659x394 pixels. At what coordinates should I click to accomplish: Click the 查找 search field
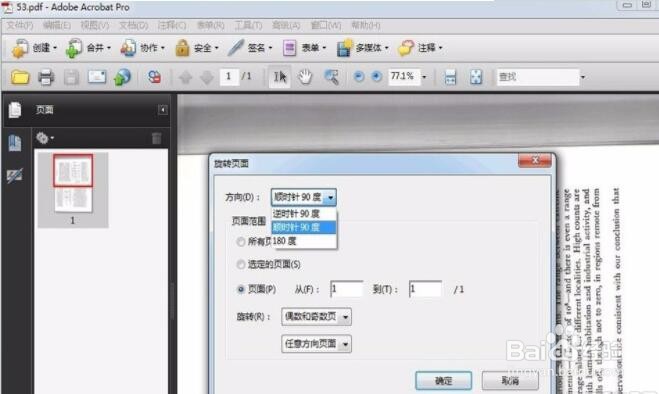click(538, 77)
